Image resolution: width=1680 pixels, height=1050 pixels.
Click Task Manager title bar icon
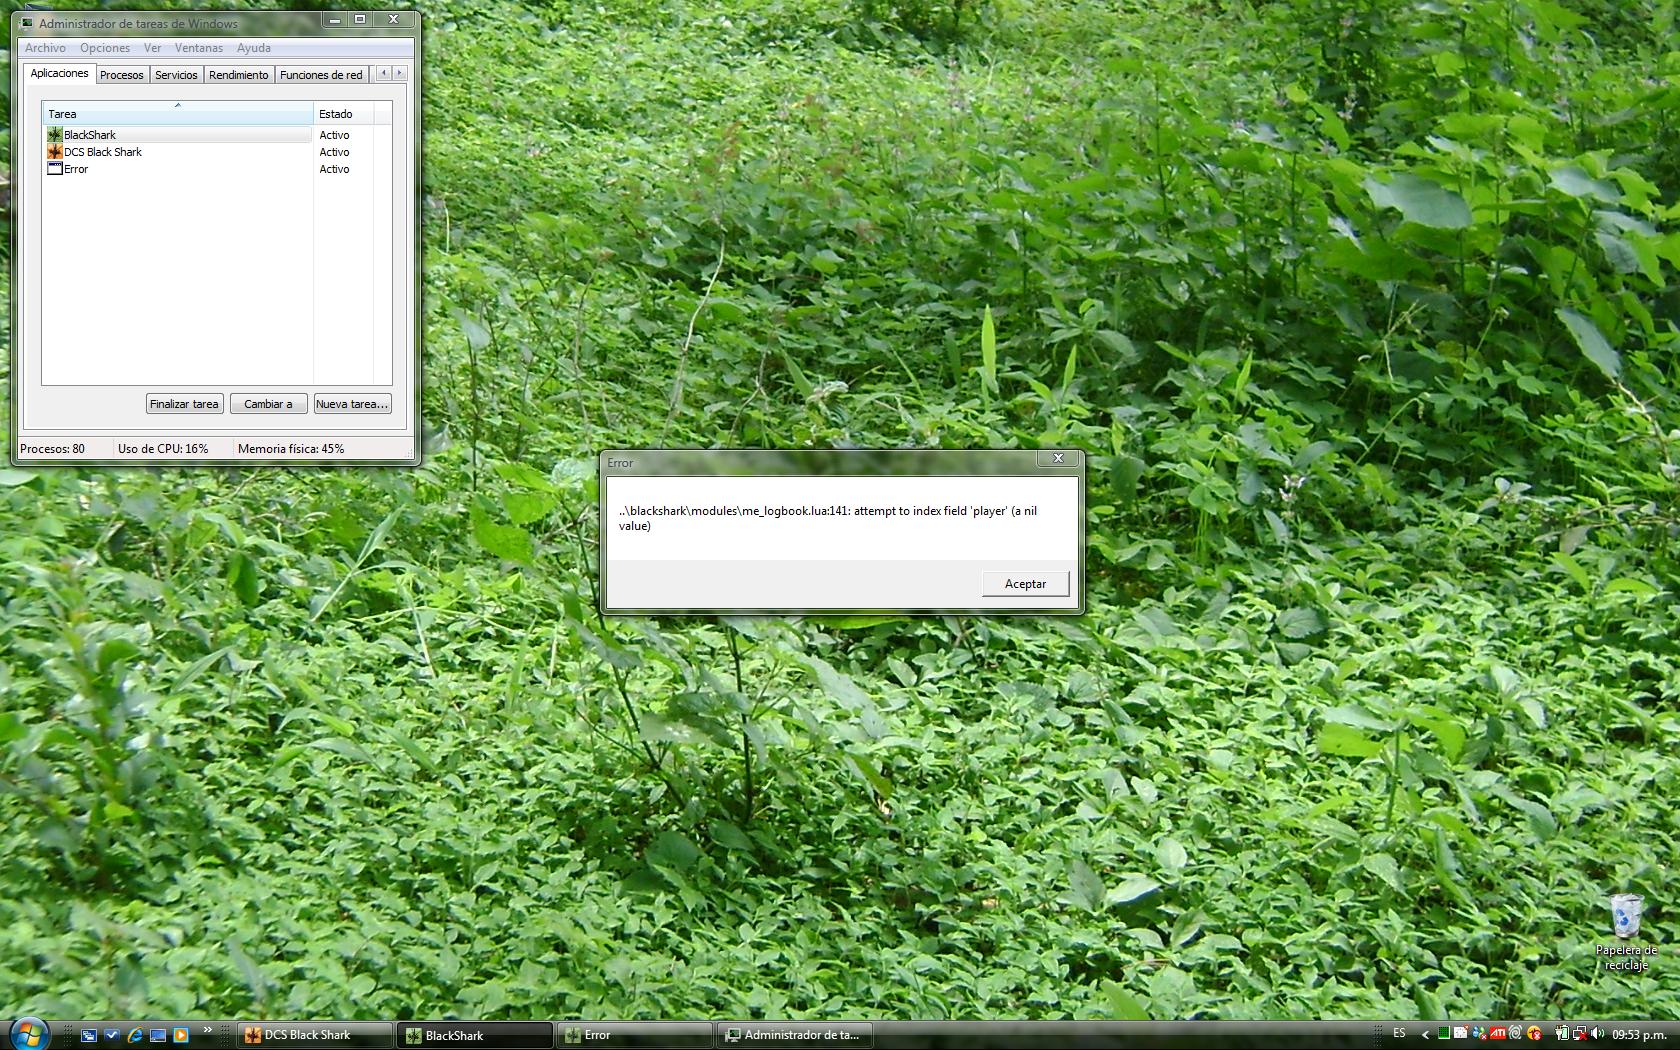28,23
